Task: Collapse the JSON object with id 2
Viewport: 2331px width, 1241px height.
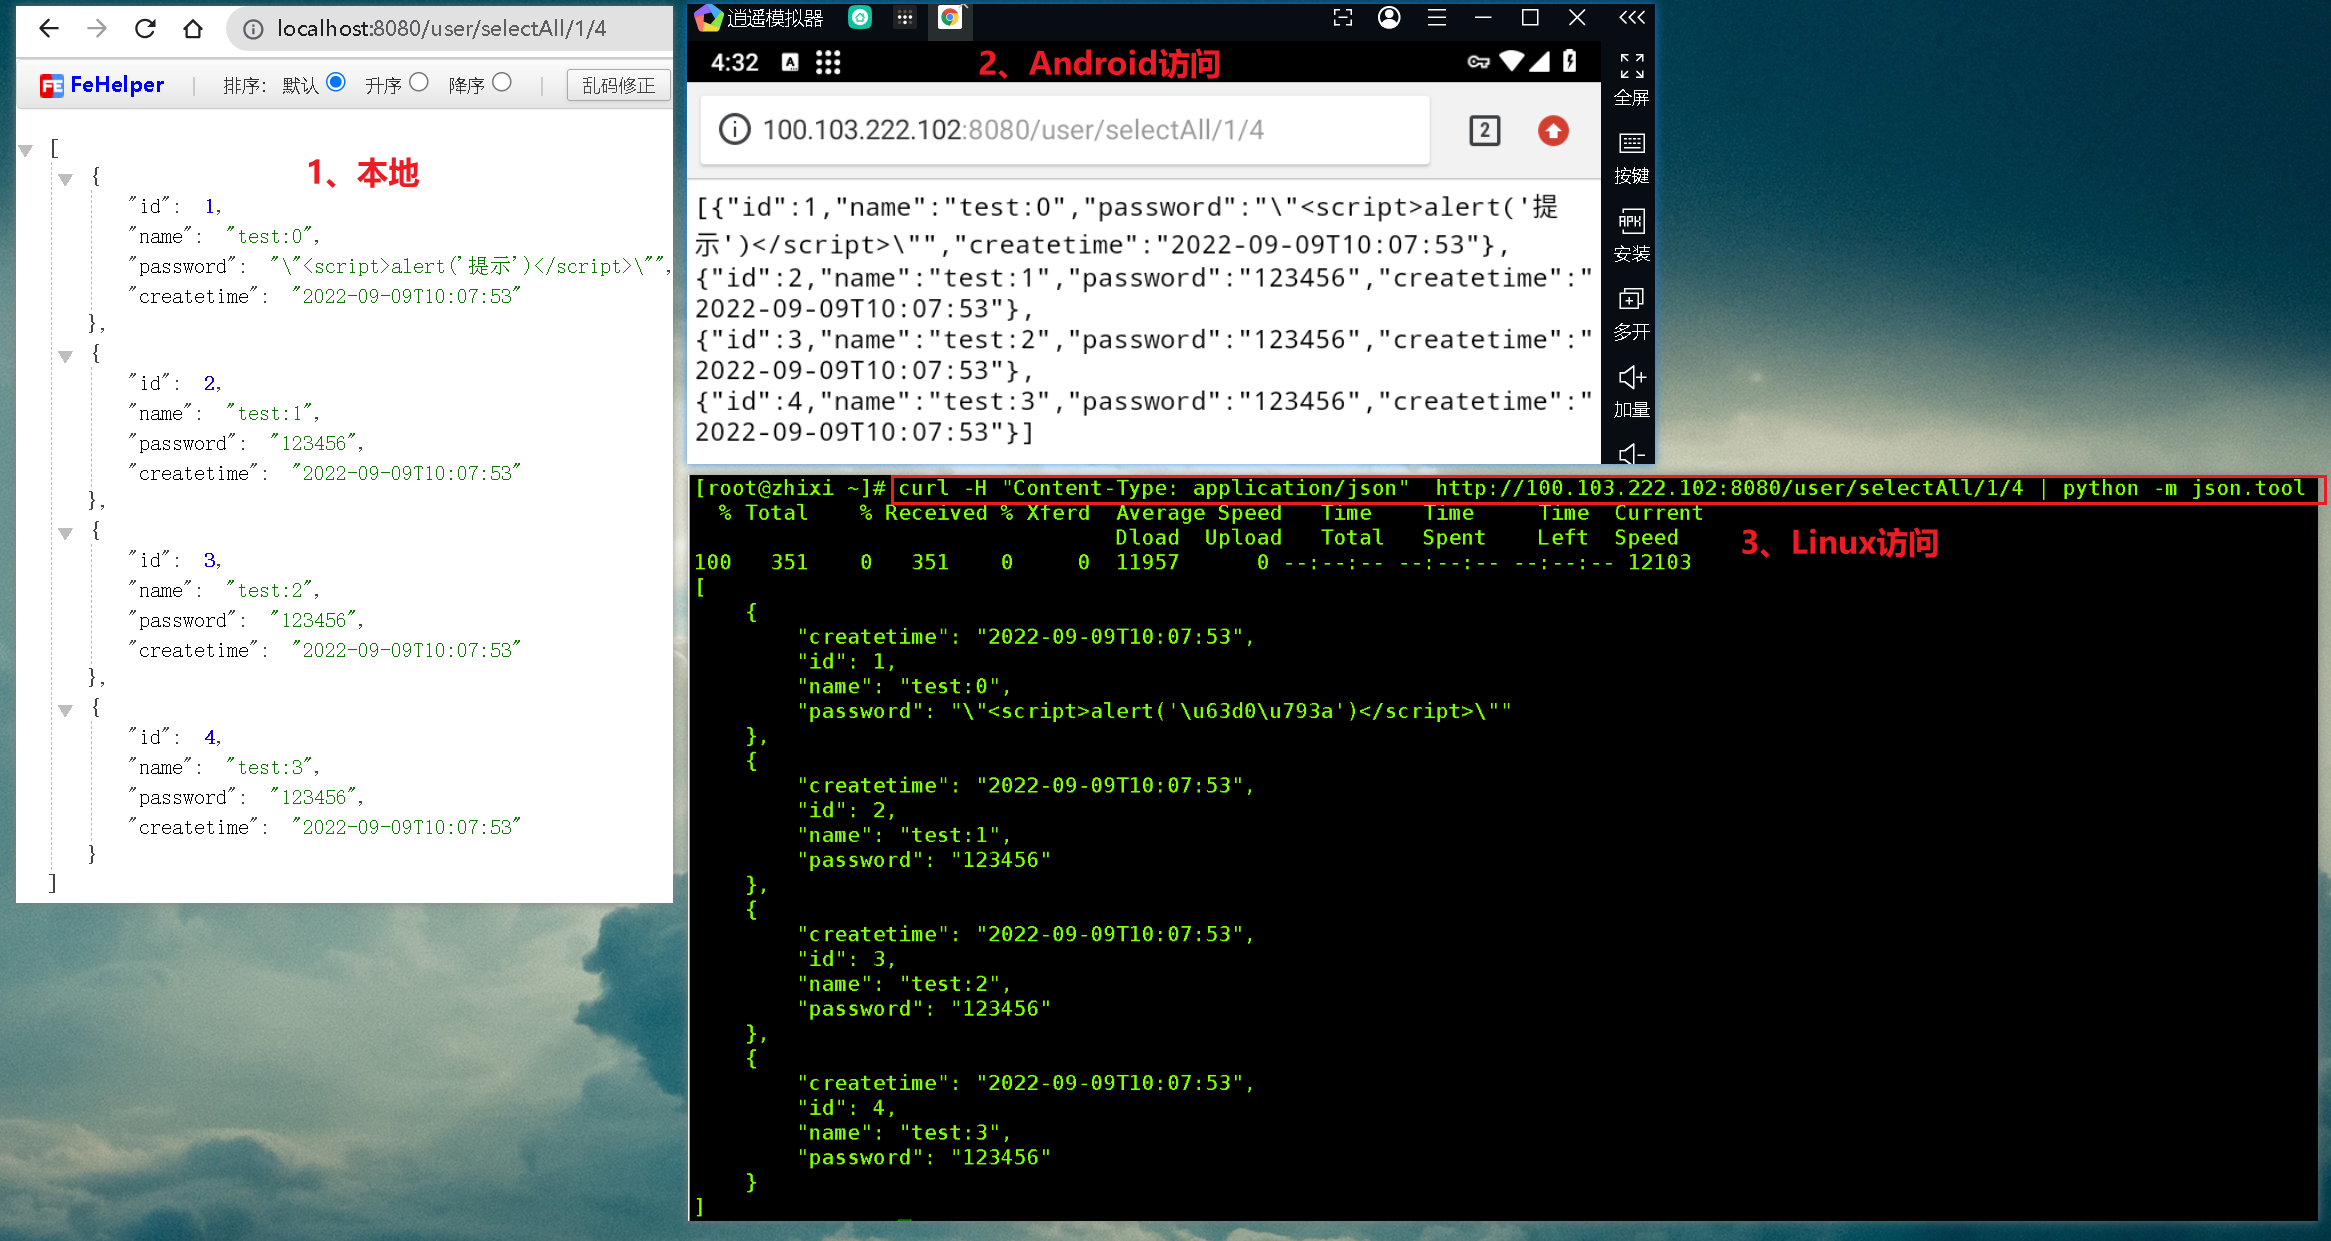Action: 66,356
